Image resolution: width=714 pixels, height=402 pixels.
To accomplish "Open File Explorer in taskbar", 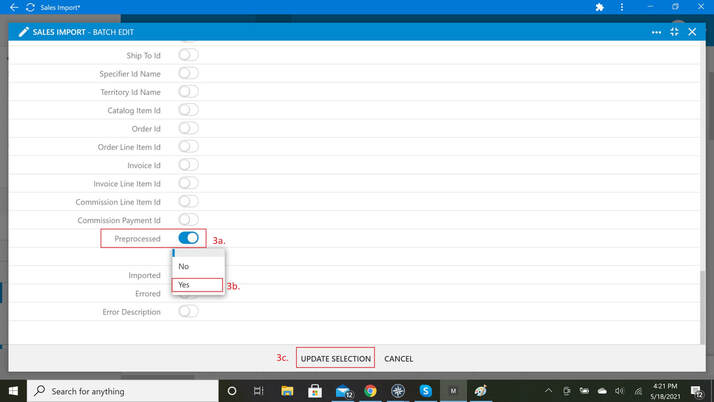I will 287,391.
